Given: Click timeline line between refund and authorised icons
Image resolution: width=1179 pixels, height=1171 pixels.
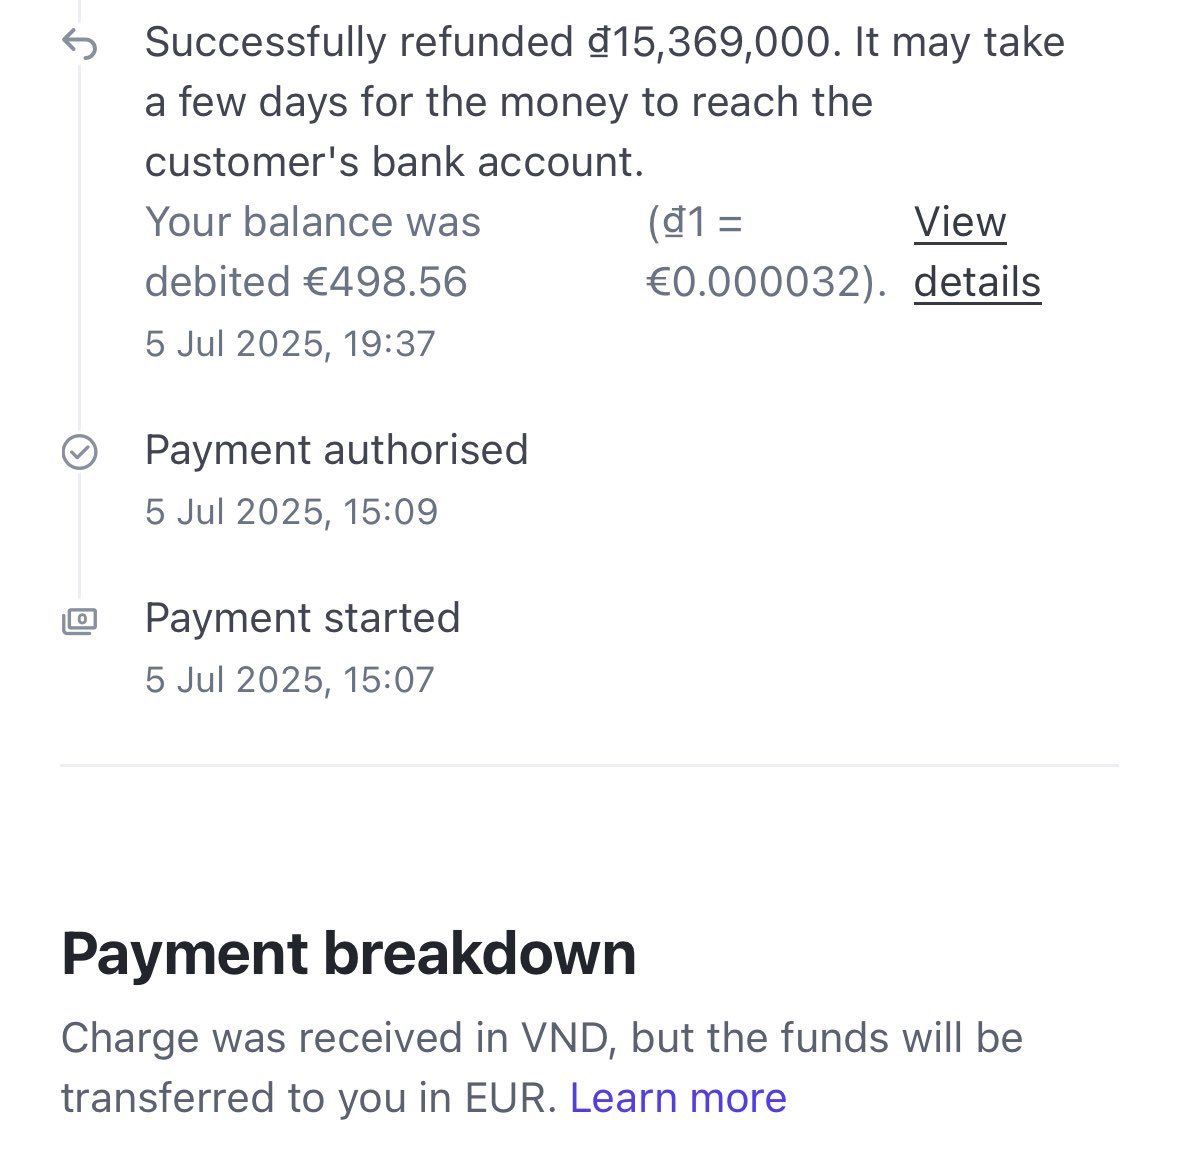Looking at the screenshot, I should pyautogui.click(x=79, y=250).
